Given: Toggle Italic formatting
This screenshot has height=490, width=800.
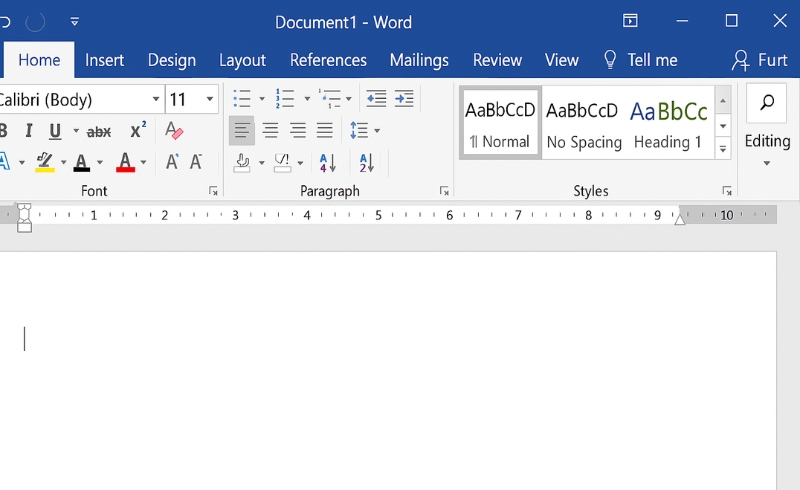Looking at the screenshot, I should click(x=29, y=131).
